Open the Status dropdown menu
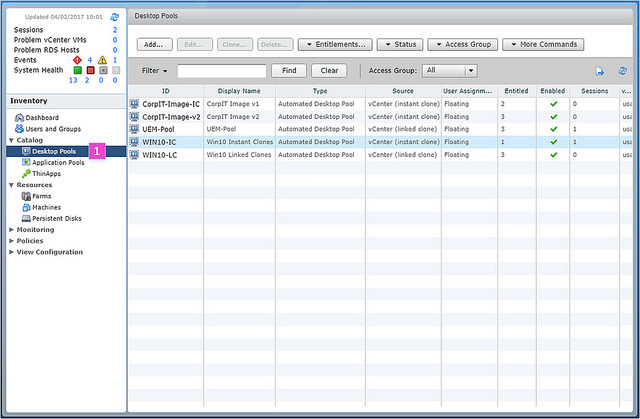 point(400,44)
